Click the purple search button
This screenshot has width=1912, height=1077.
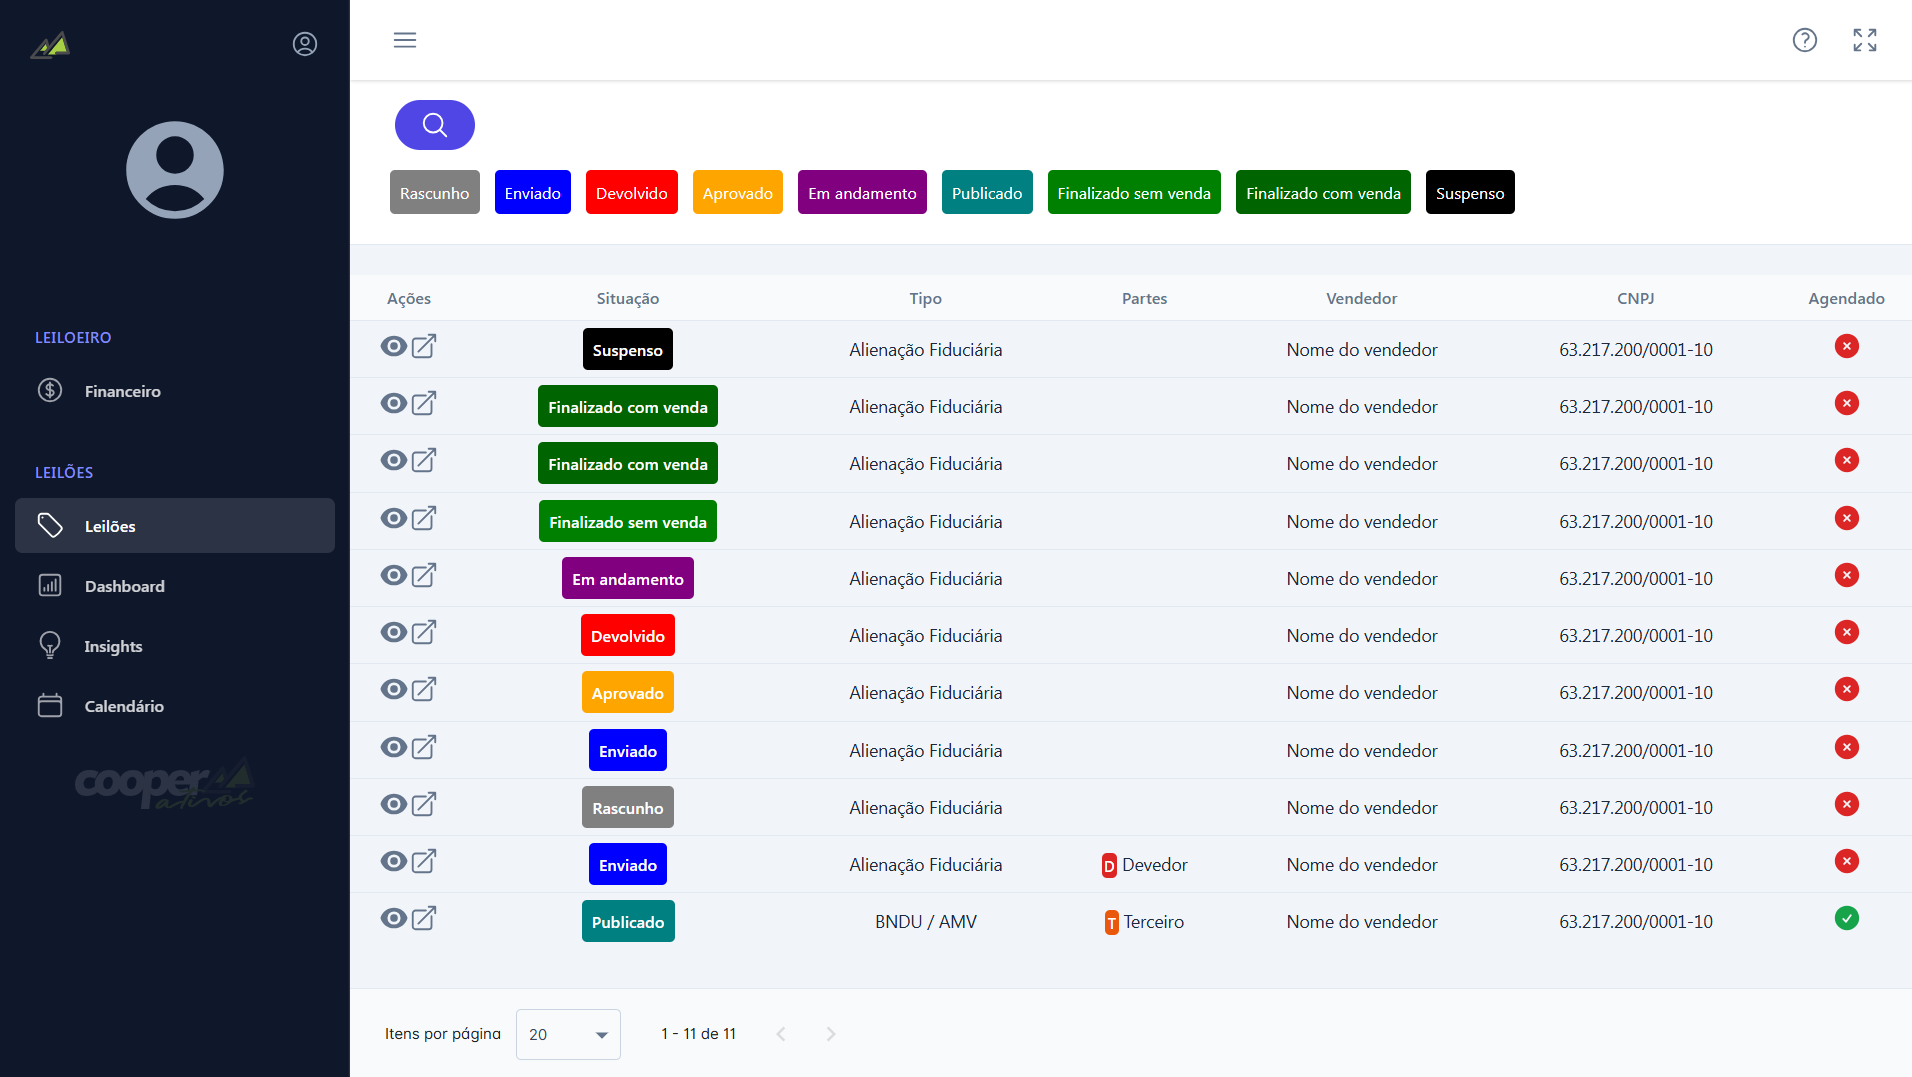(x=435, y=125)
